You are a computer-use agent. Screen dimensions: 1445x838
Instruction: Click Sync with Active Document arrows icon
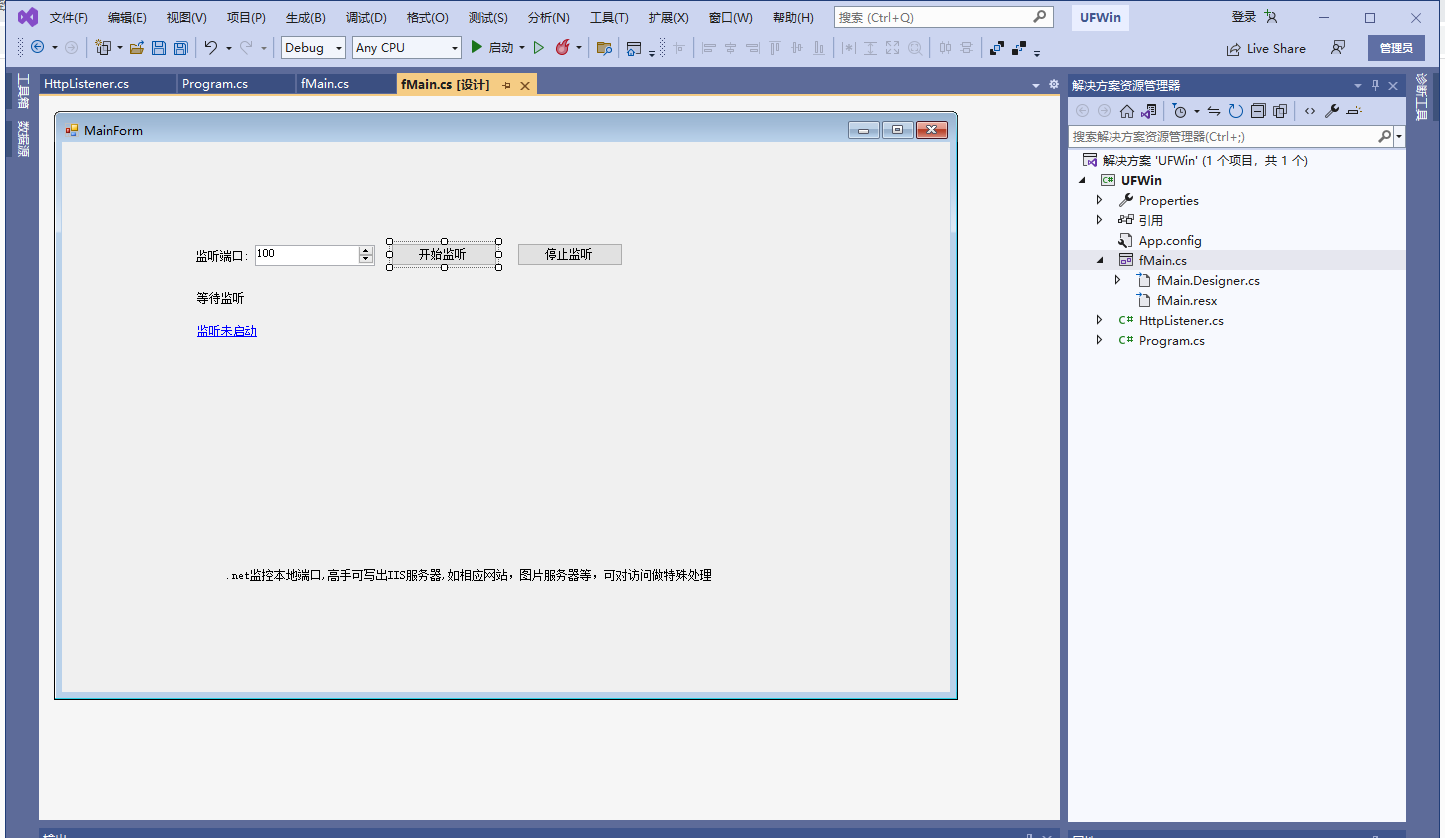[x=1214, y=111]
